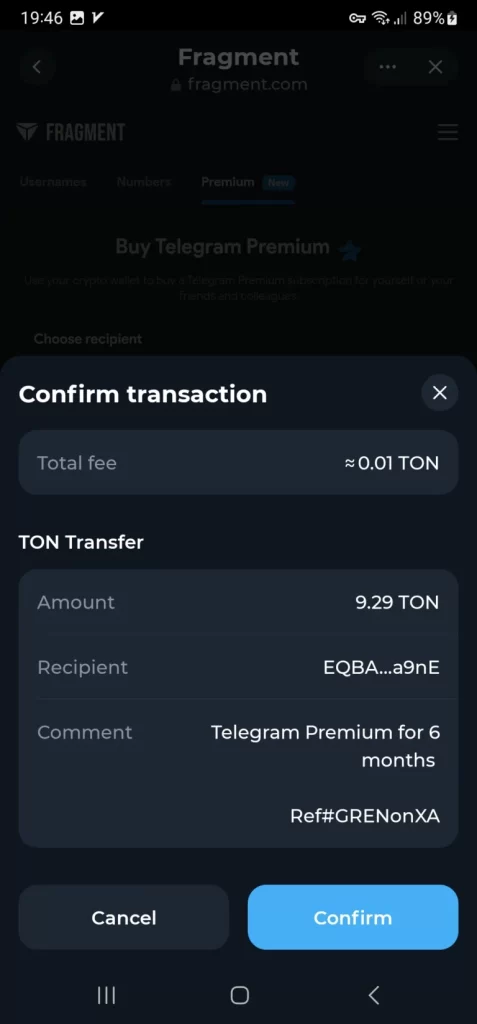Close the Fragment web view
The image size is (477, 1024).
(435, 67)
